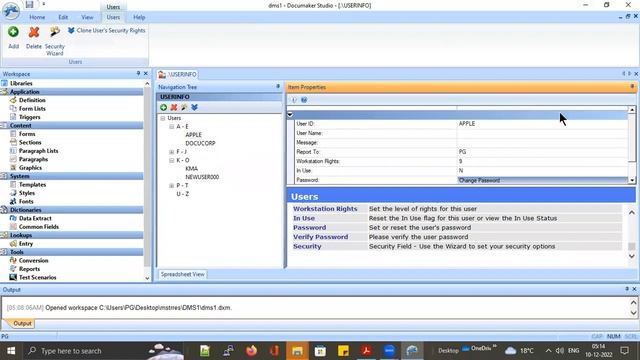Open Libraries in Workspace
The width and height of the screenshot is (640, 360).
pyautogui.click(x=21, y=83)
